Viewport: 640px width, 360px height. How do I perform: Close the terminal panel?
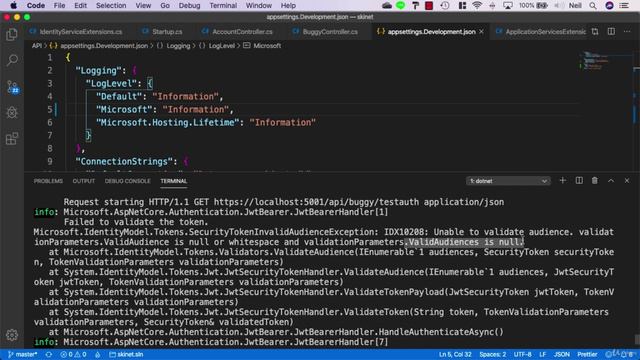[627, 180]
